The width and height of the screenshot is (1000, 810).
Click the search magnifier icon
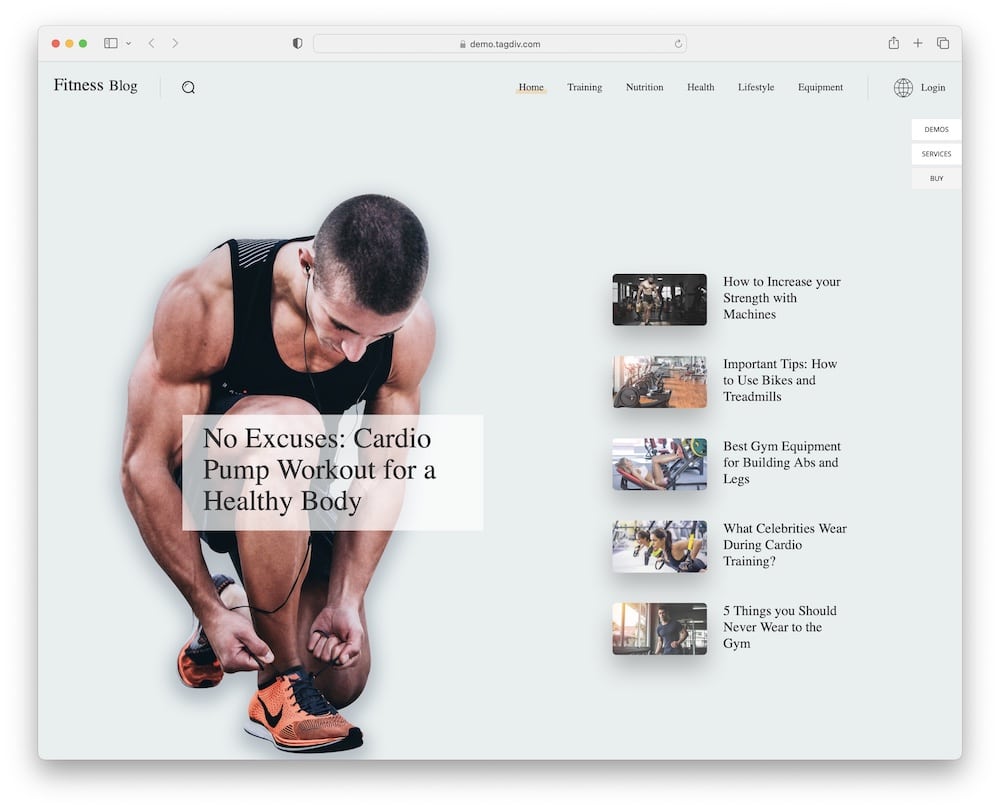pyautogui.click(x=188, y=87)
